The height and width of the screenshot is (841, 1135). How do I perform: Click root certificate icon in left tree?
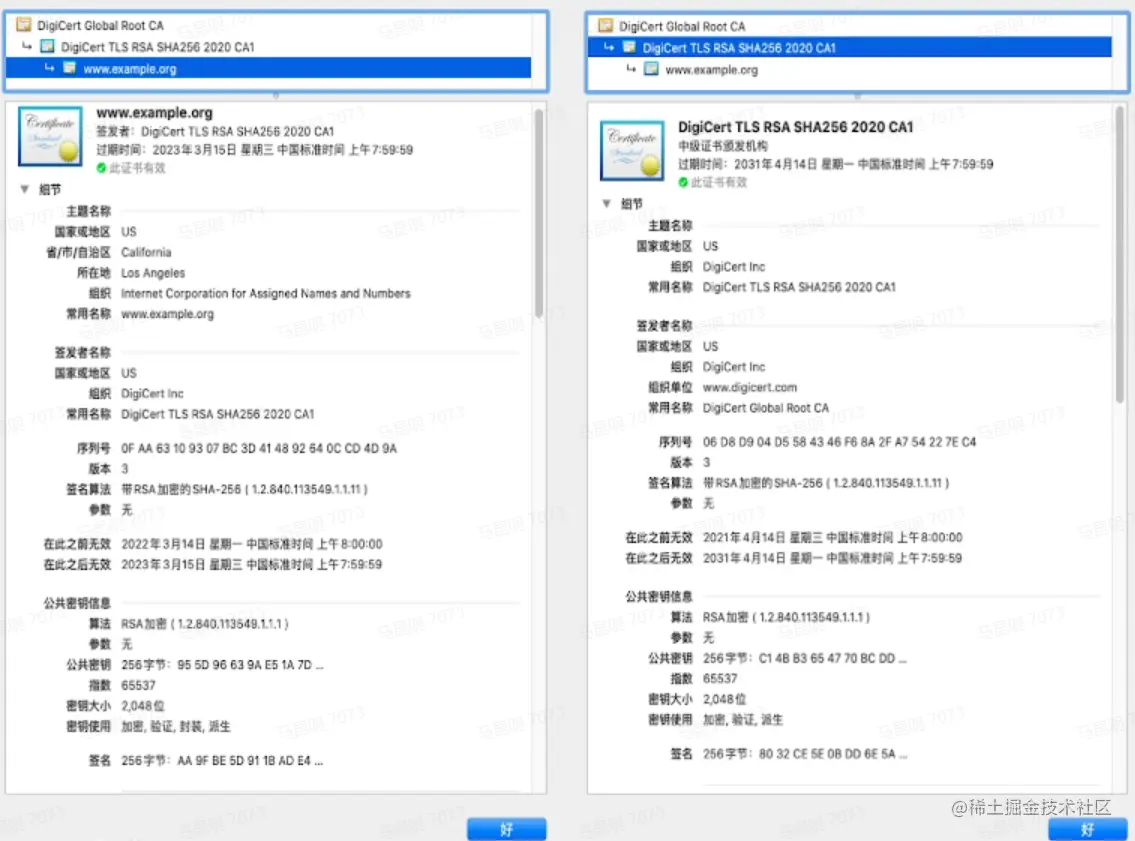(x=24, y=25)
